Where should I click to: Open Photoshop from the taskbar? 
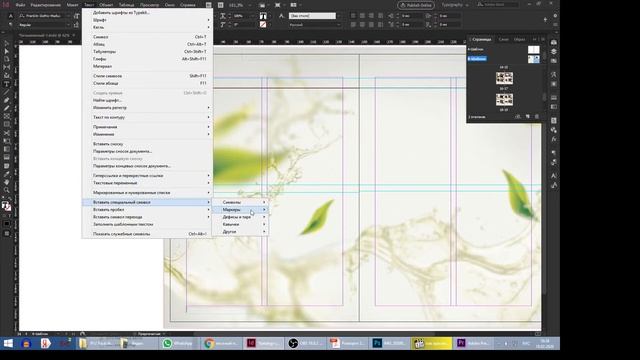[389, 343]
